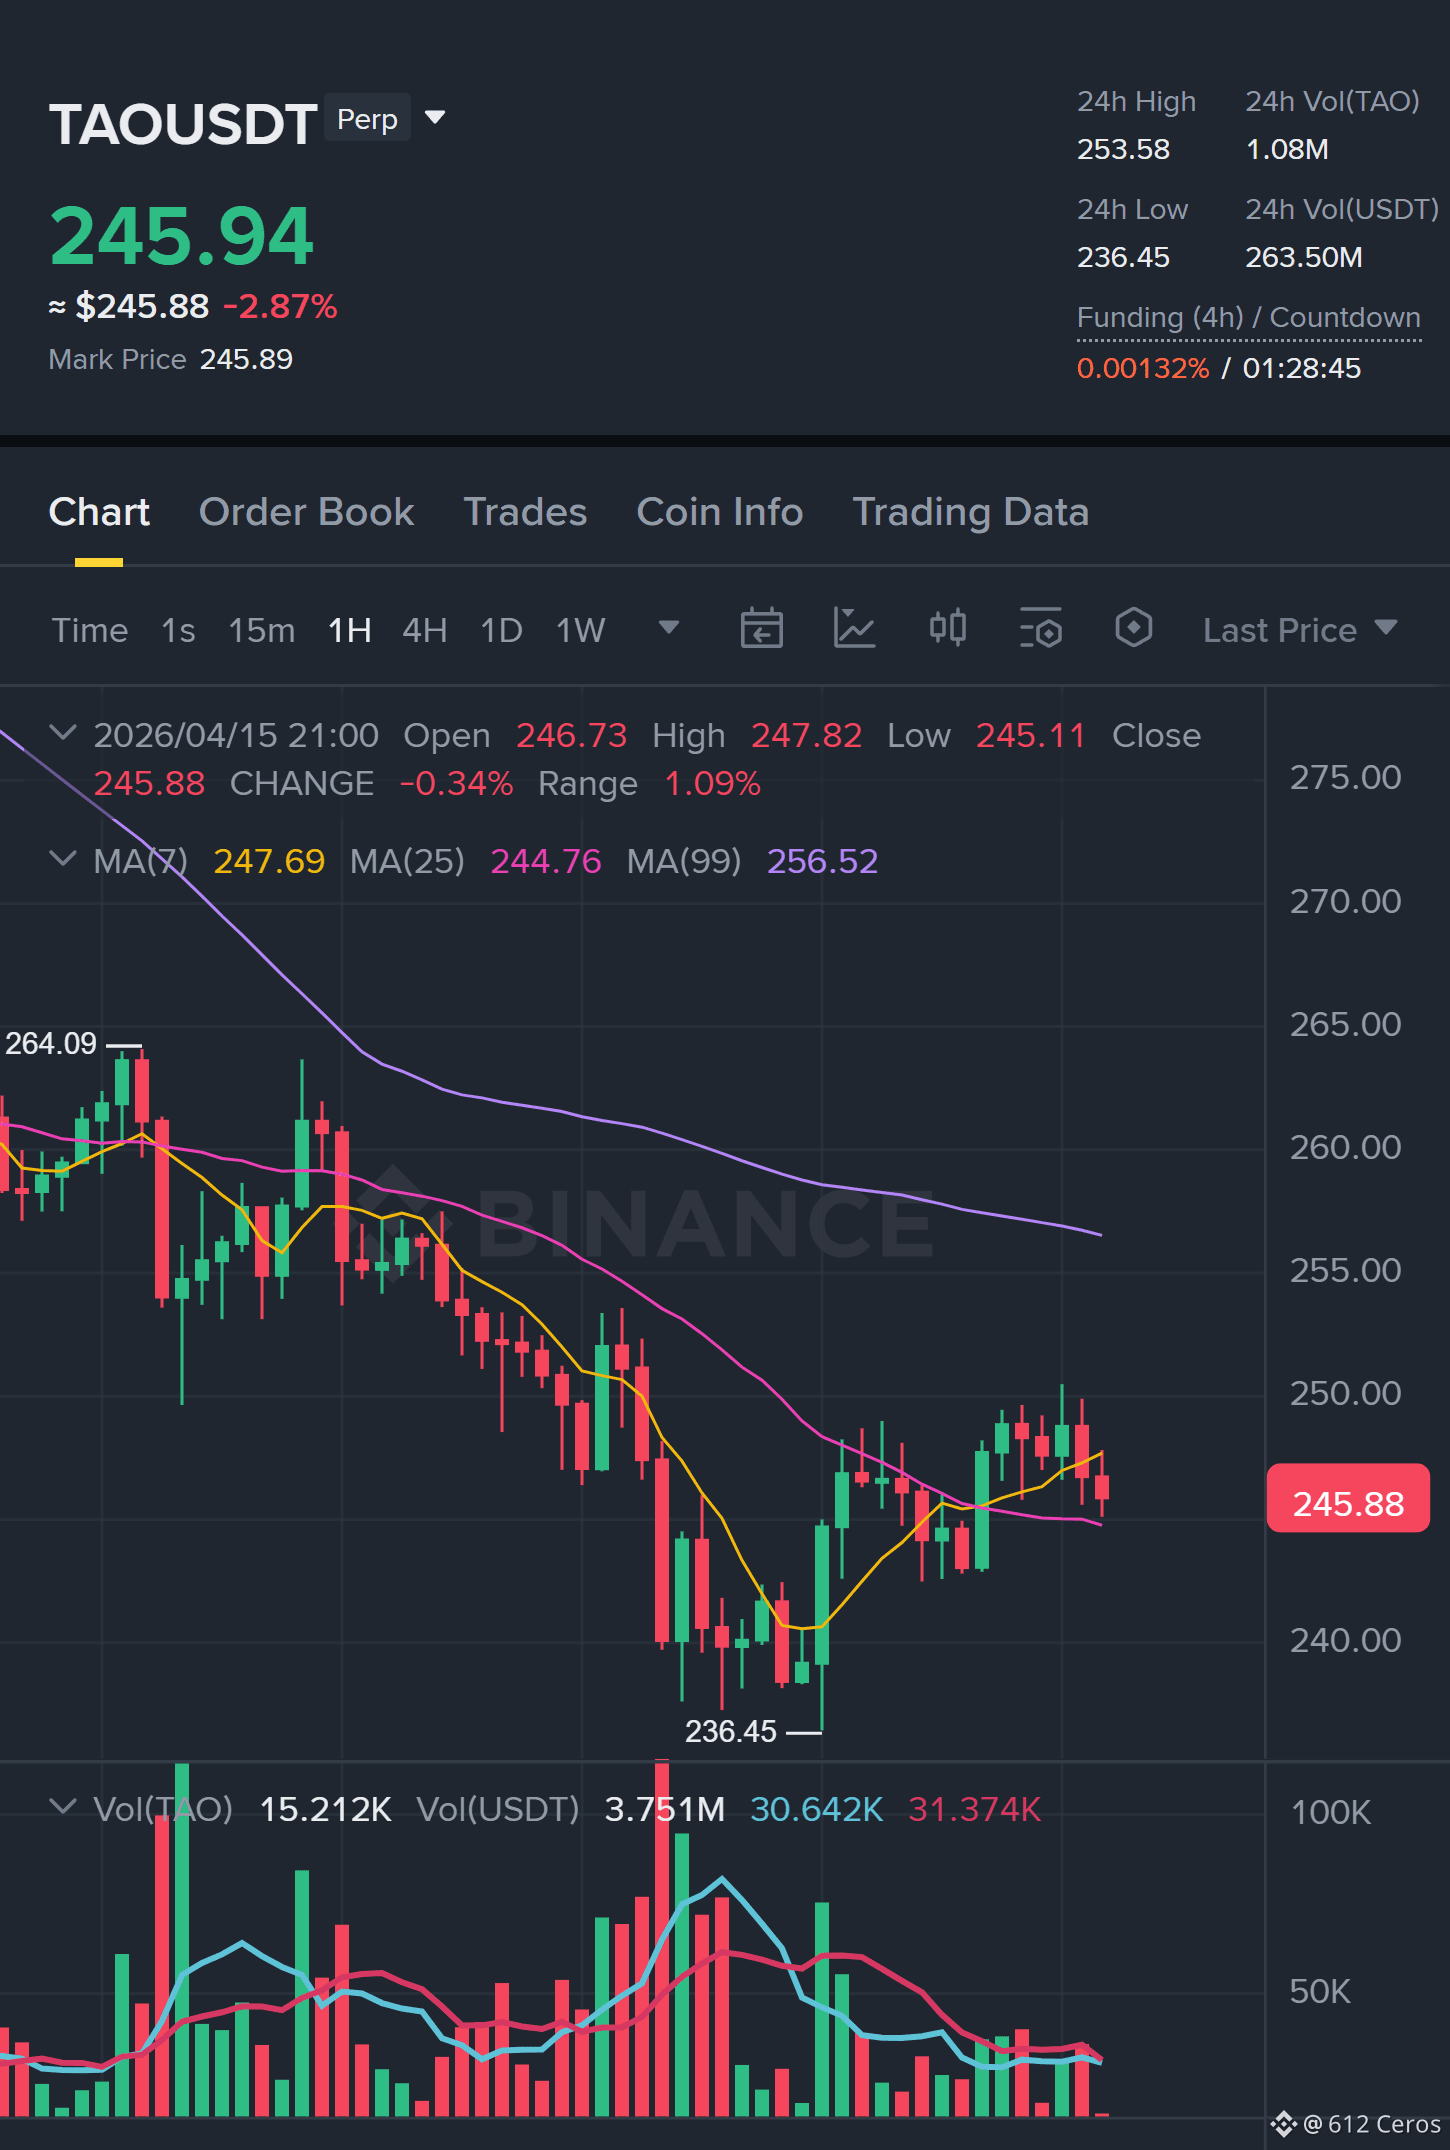The width and height of the screenshot is (1450, 2150).
Task: Open chart display settings icon
Action: coord(1040,629)
